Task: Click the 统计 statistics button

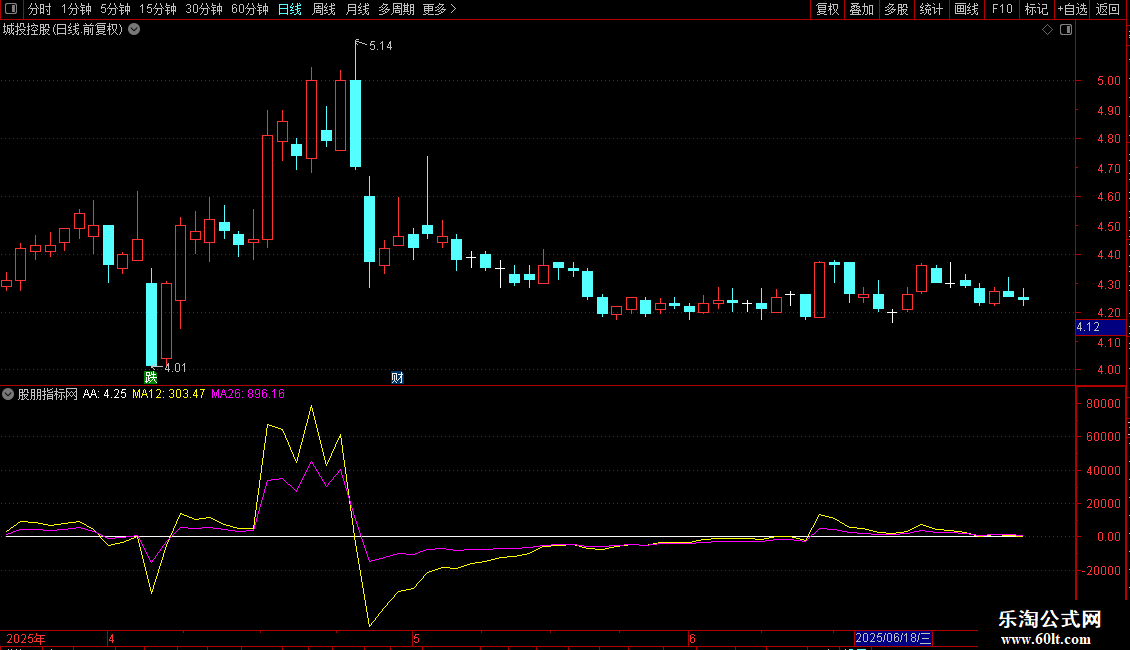Action: point(931,9)
